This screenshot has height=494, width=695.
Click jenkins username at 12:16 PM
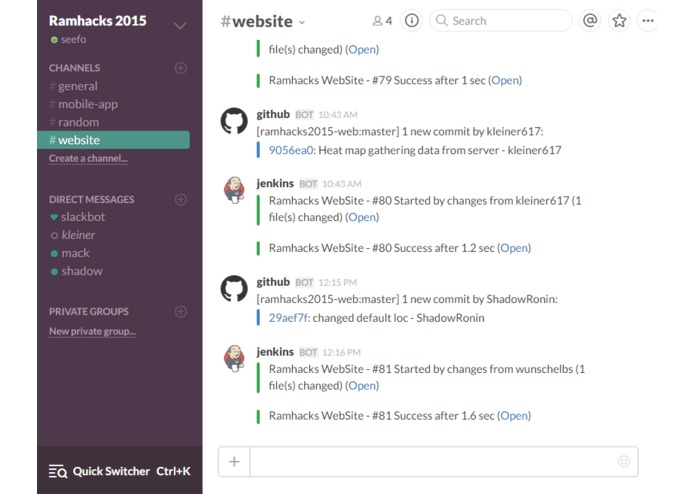pos(275,352)
